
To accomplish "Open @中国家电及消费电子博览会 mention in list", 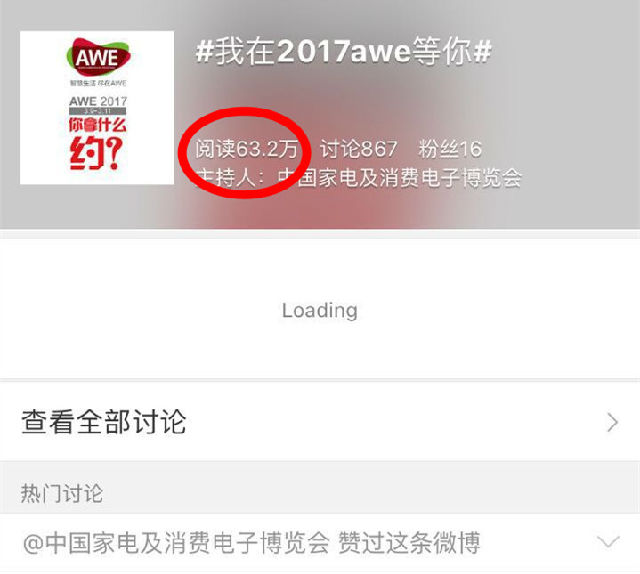I will (x=176, y=543).
